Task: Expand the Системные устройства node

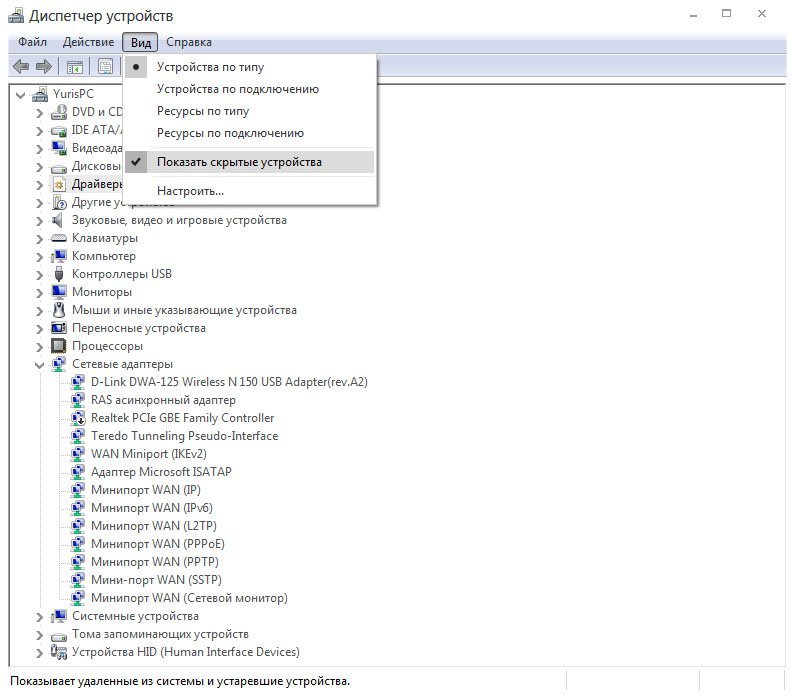Action: pyautogui.click(x=39, y=617)
